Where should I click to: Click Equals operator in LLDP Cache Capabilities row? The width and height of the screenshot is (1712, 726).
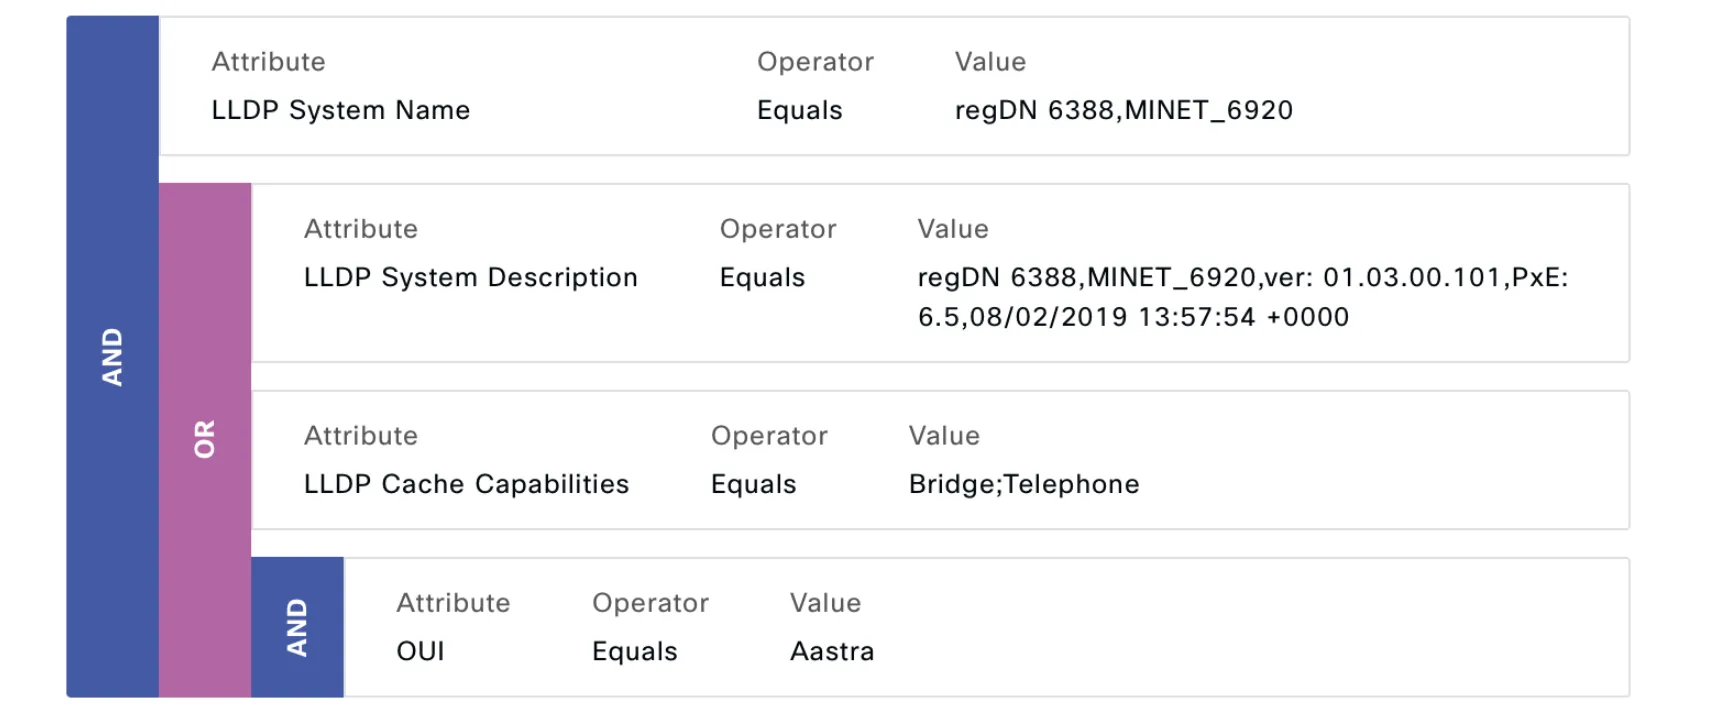coord(753,484)
